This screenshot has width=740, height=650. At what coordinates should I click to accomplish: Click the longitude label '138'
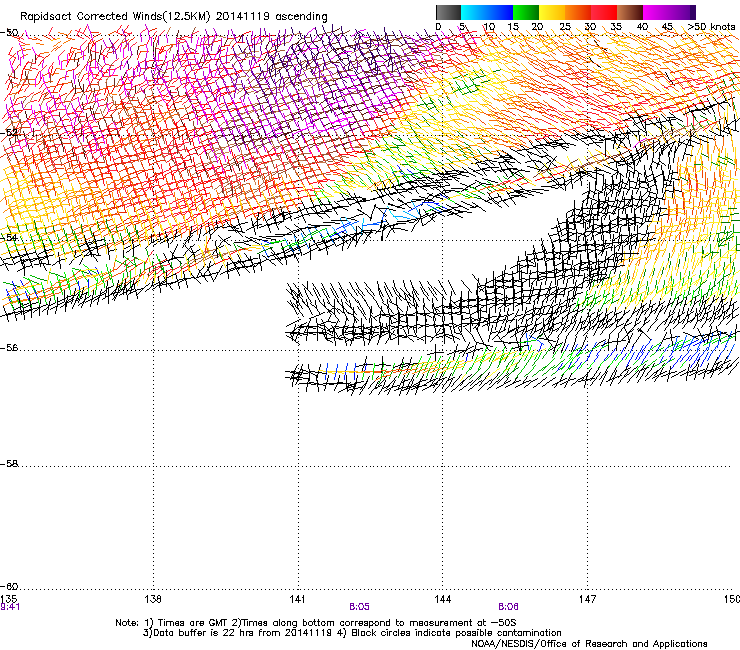pos(153,599)
